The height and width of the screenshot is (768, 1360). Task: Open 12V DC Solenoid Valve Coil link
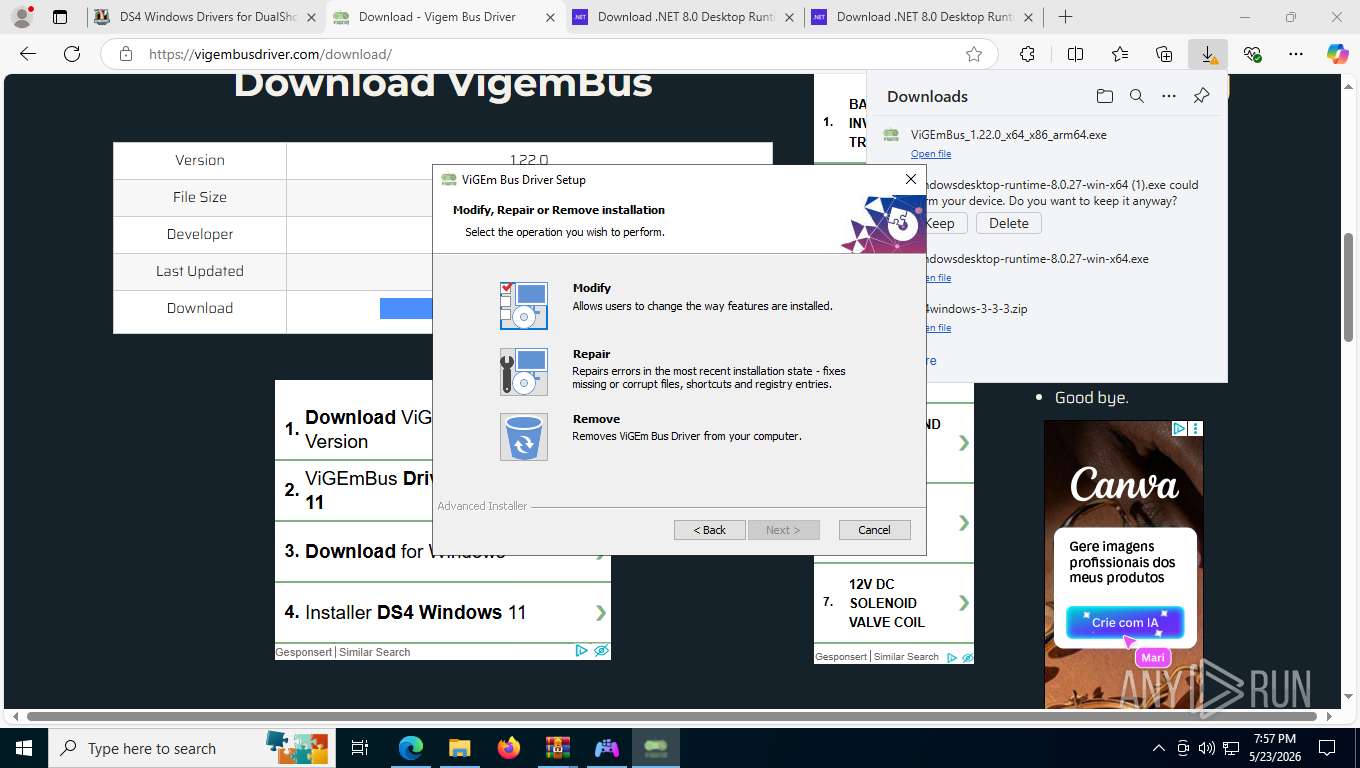pyautogui.click(x=894, y=603)
